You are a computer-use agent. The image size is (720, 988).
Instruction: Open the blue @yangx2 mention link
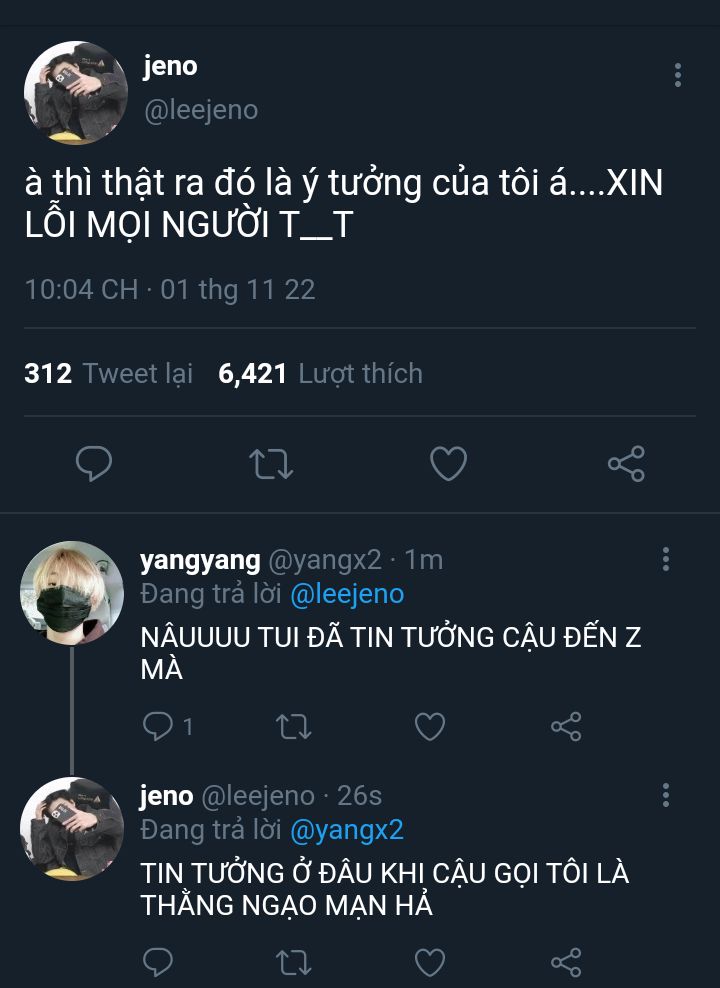point(346,830)
